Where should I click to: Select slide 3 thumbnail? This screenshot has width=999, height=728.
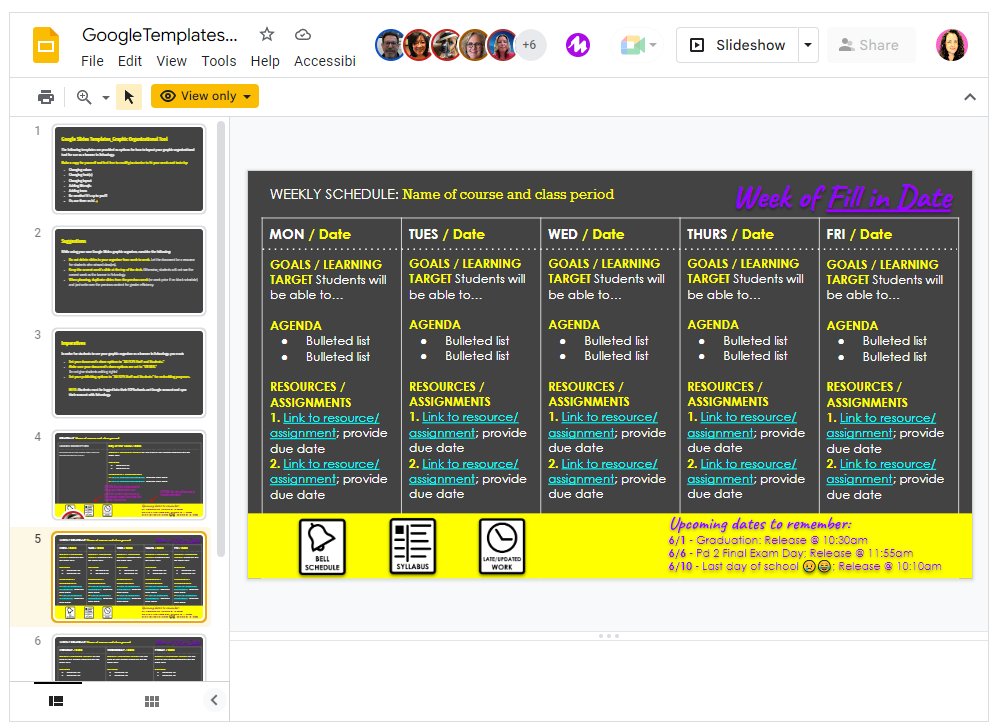click(129, 373)
